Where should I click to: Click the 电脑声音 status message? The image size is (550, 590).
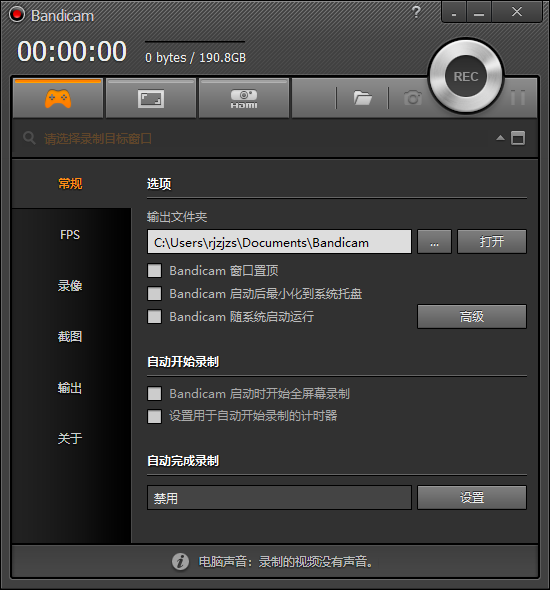[x=285, y=562]
